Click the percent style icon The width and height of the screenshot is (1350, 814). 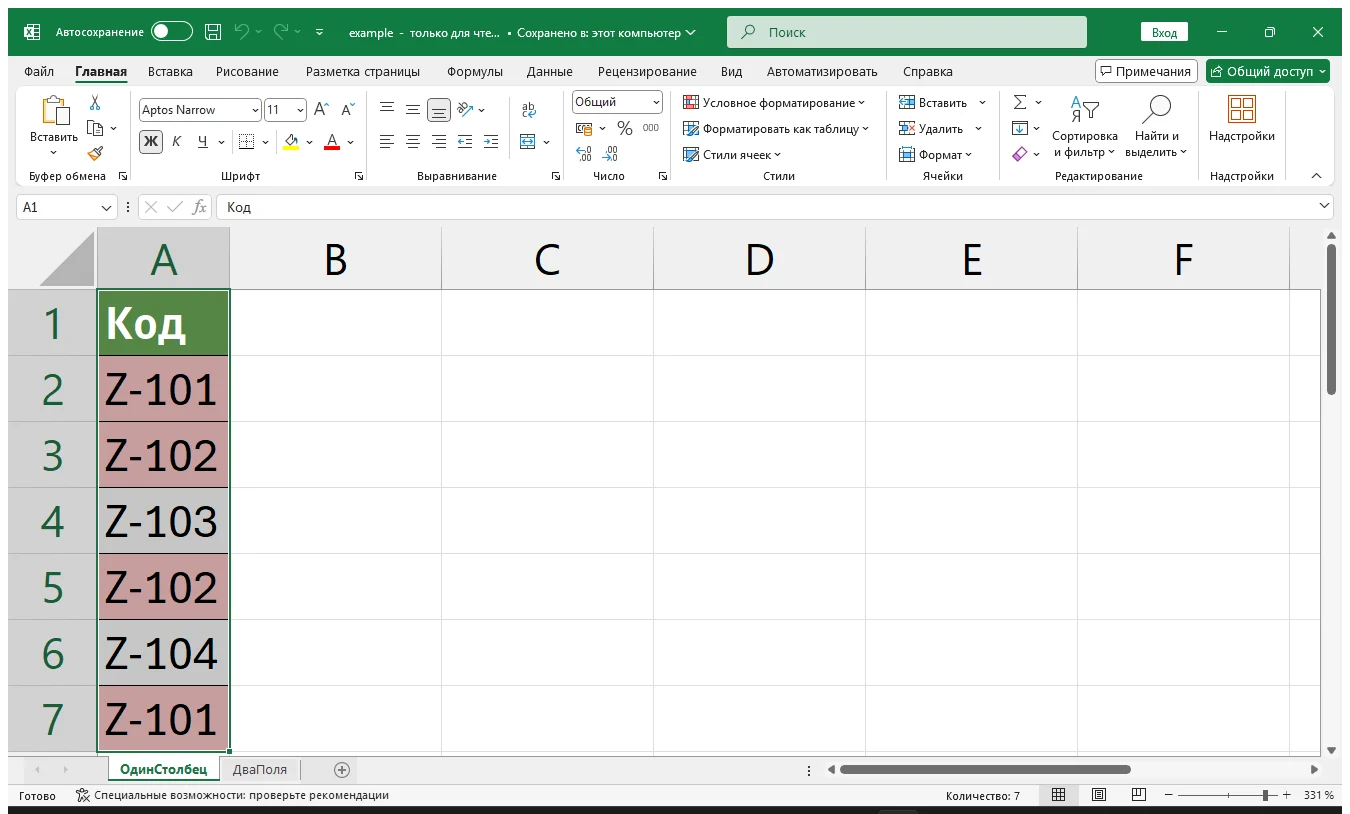click(625, 128)
